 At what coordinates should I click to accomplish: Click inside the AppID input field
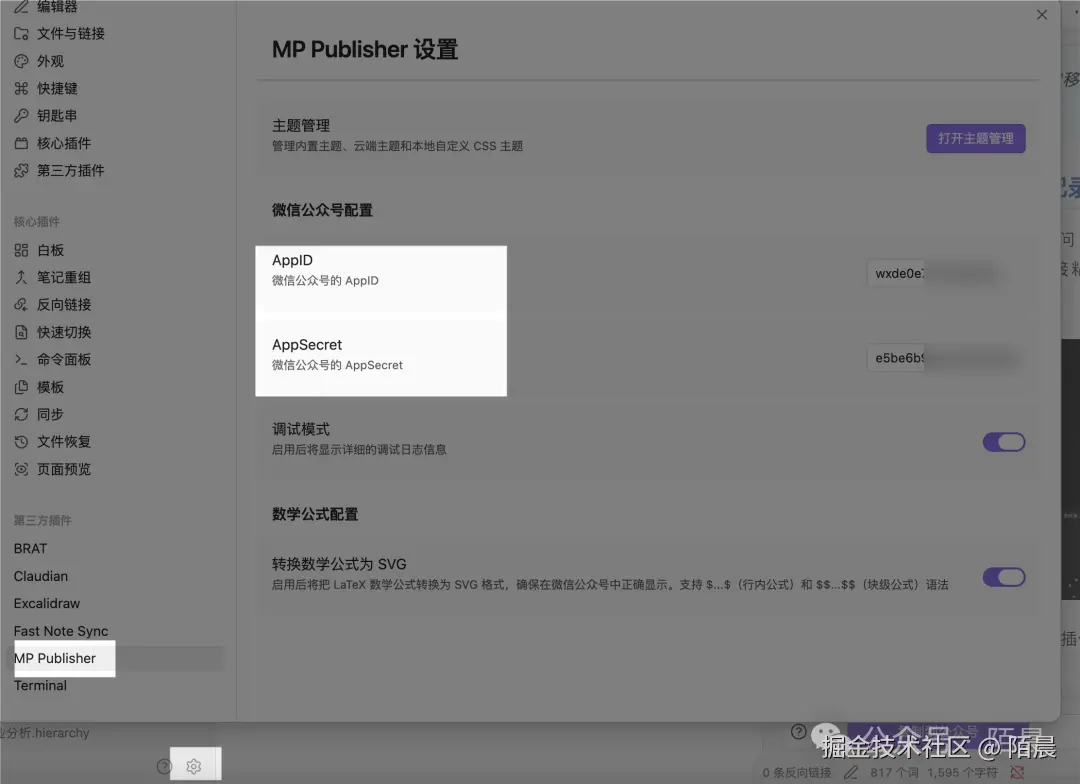point(940,272)
